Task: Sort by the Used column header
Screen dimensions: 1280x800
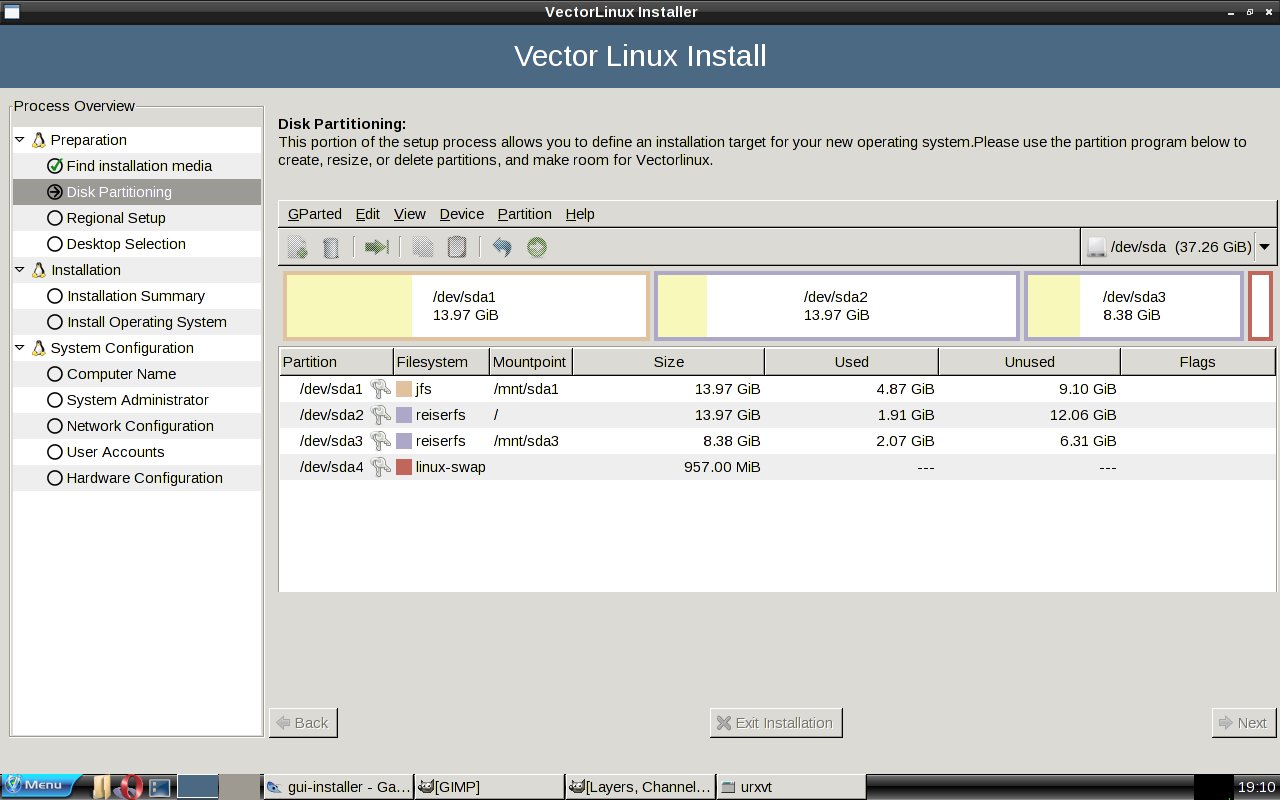Action: coord(851,362)
